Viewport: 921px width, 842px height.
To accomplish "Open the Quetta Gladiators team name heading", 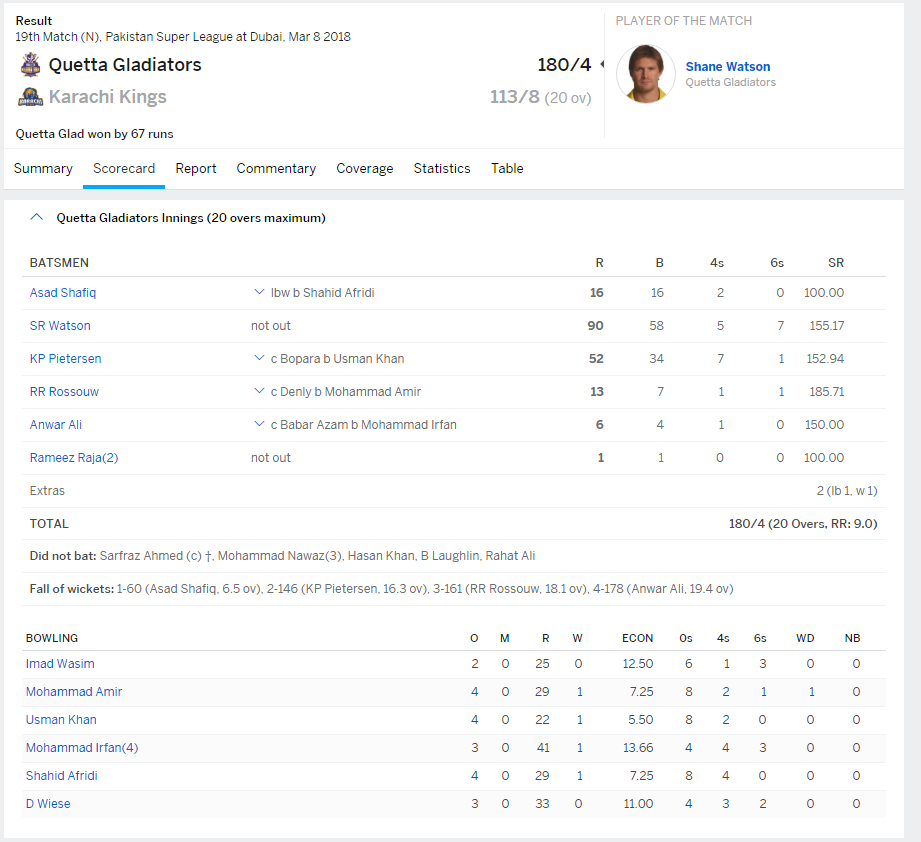I will tap(125, 65).
